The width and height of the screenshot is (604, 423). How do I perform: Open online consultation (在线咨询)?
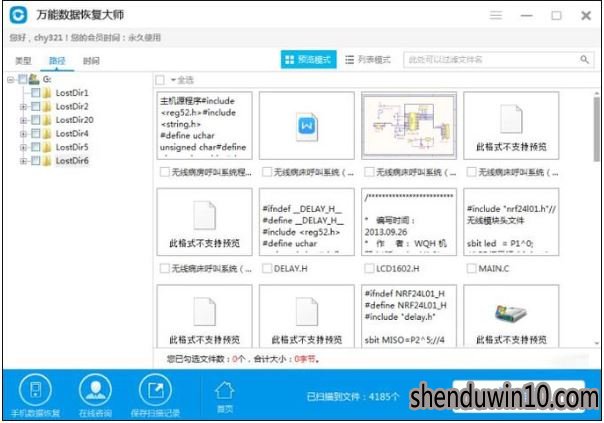coord(95,396)
